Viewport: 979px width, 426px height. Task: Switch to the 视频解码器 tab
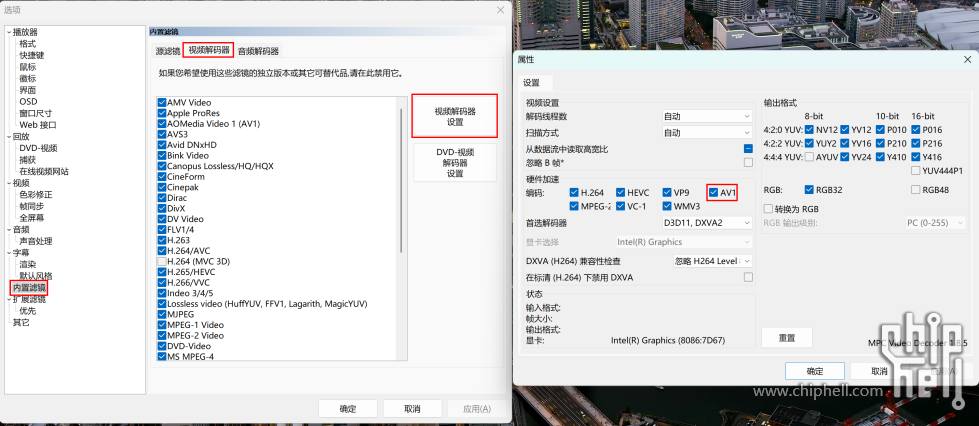[209, 50]
